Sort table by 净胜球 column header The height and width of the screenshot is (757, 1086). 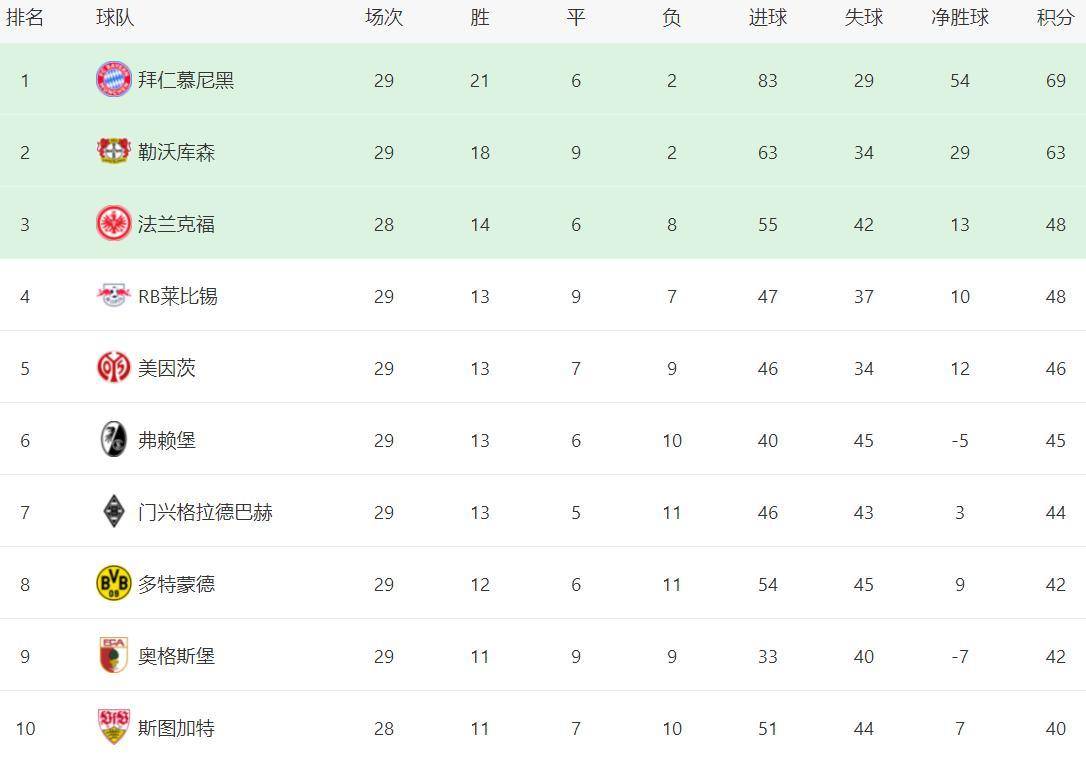tap(959, 18)
